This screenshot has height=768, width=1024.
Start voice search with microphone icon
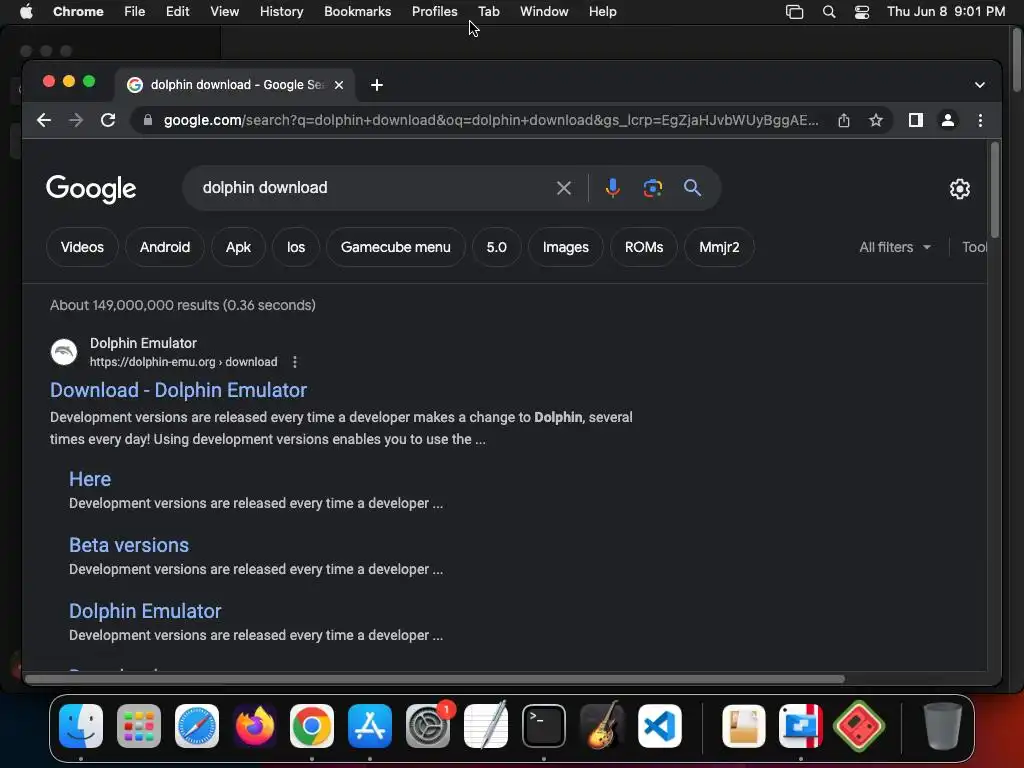613,188
